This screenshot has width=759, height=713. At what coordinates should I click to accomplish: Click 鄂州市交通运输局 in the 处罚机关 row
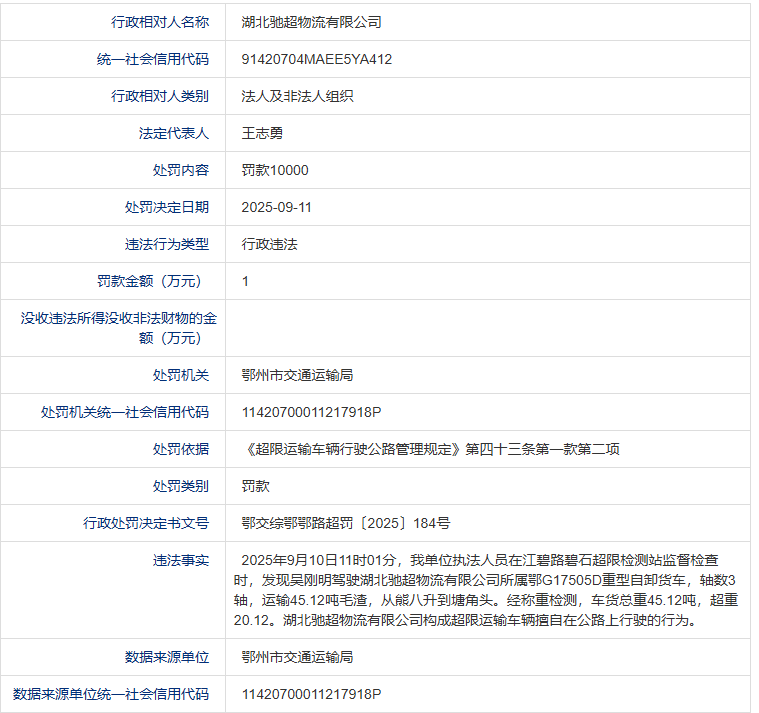297,375
